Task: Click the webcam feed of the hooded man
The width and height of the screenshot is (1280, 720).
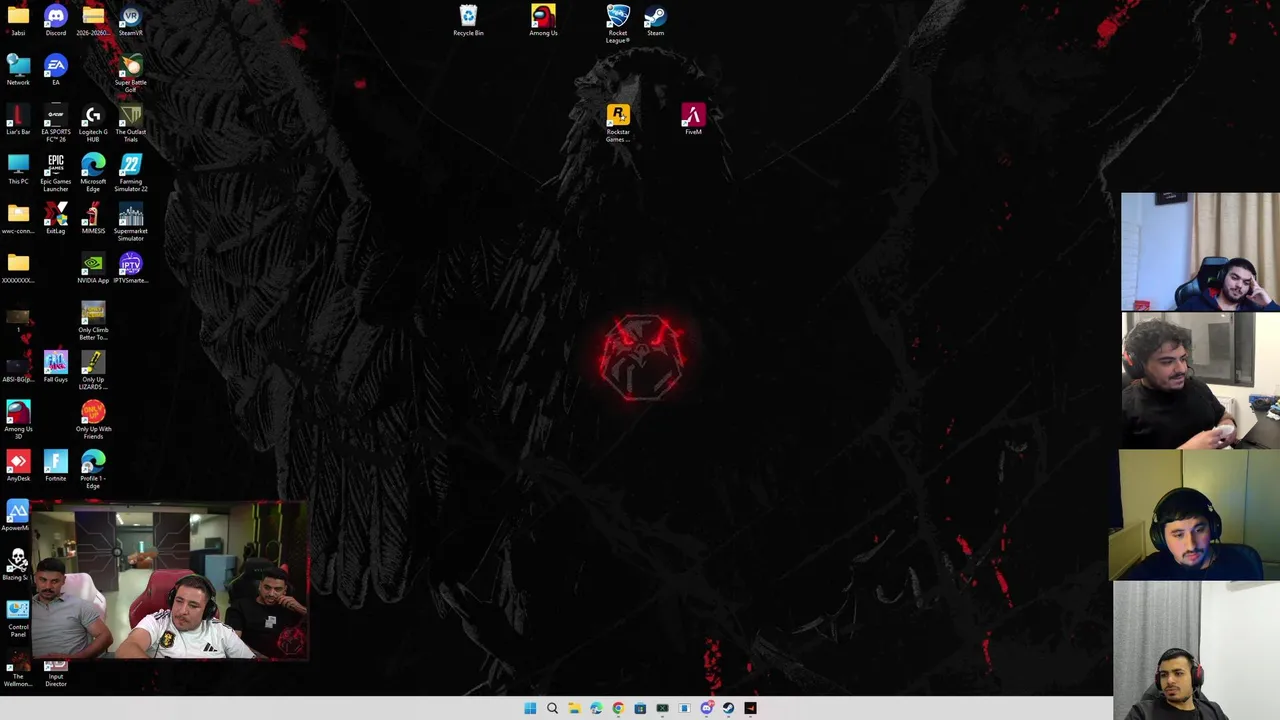Action: (x=1195, y=515)
